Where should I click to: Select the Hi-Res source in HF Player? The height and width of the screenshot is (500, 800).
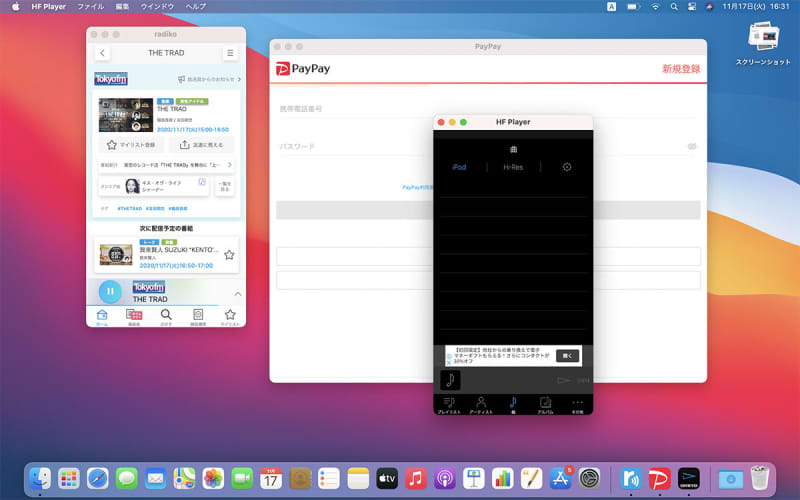(513, 167)
